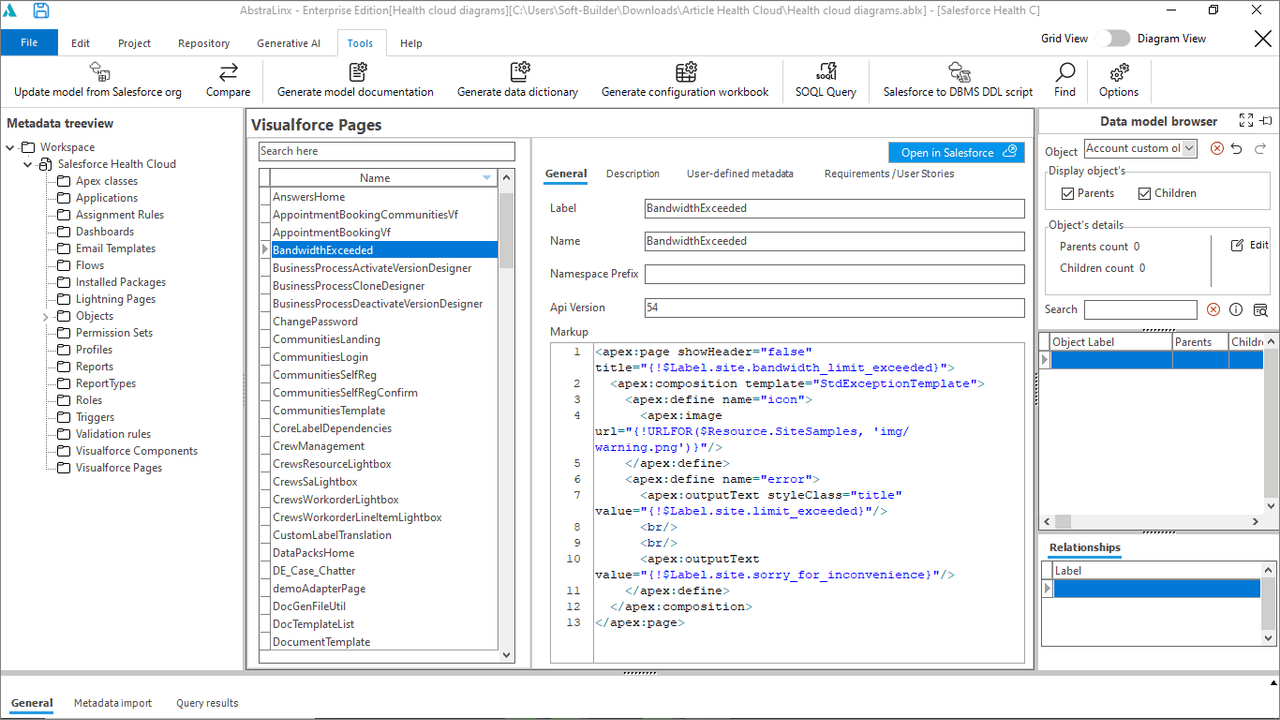Expand Data model browser to full screen

pyautogui.click(x=1246, y=120)
